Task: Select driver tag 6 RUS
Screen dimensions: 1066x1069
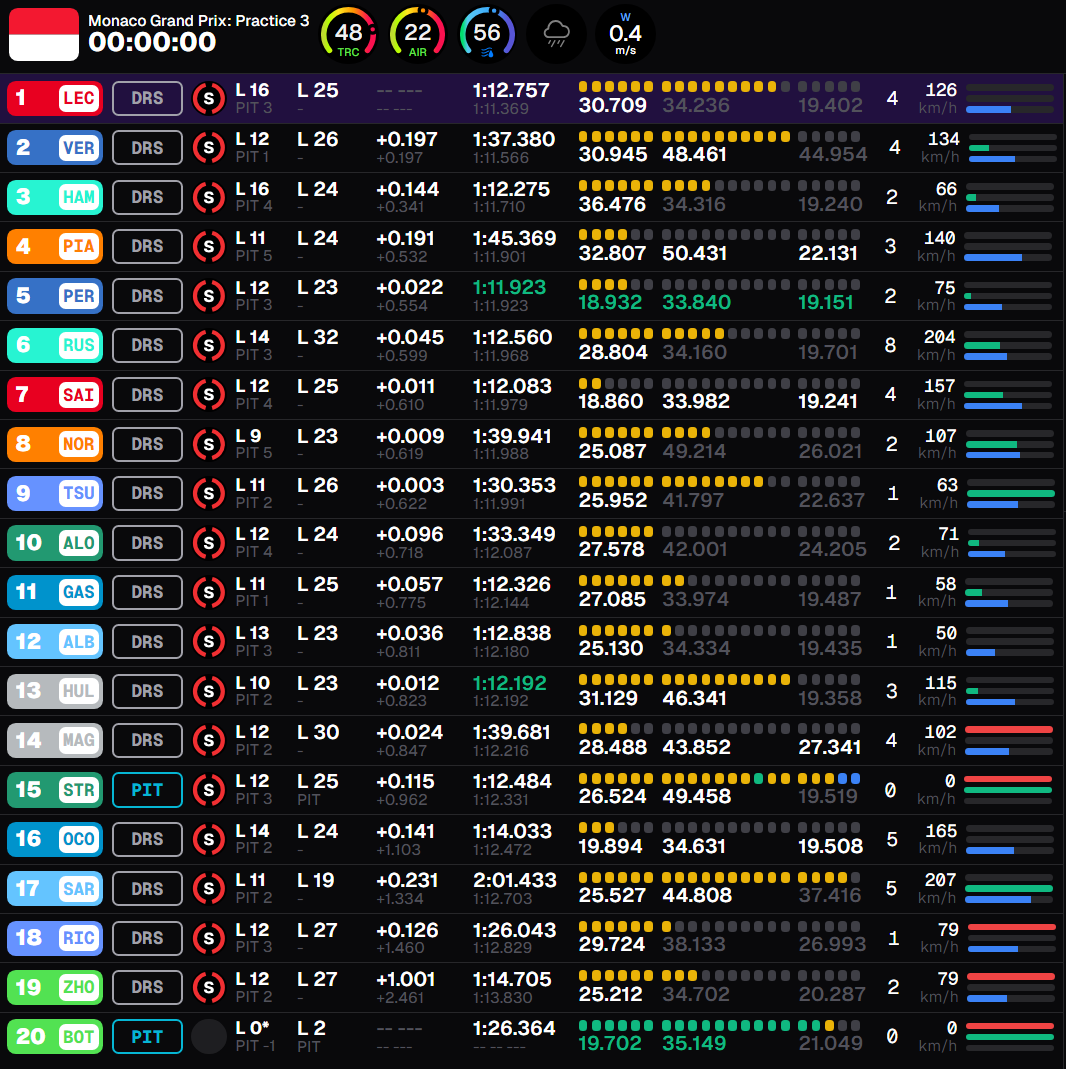Action: [55, 345]
